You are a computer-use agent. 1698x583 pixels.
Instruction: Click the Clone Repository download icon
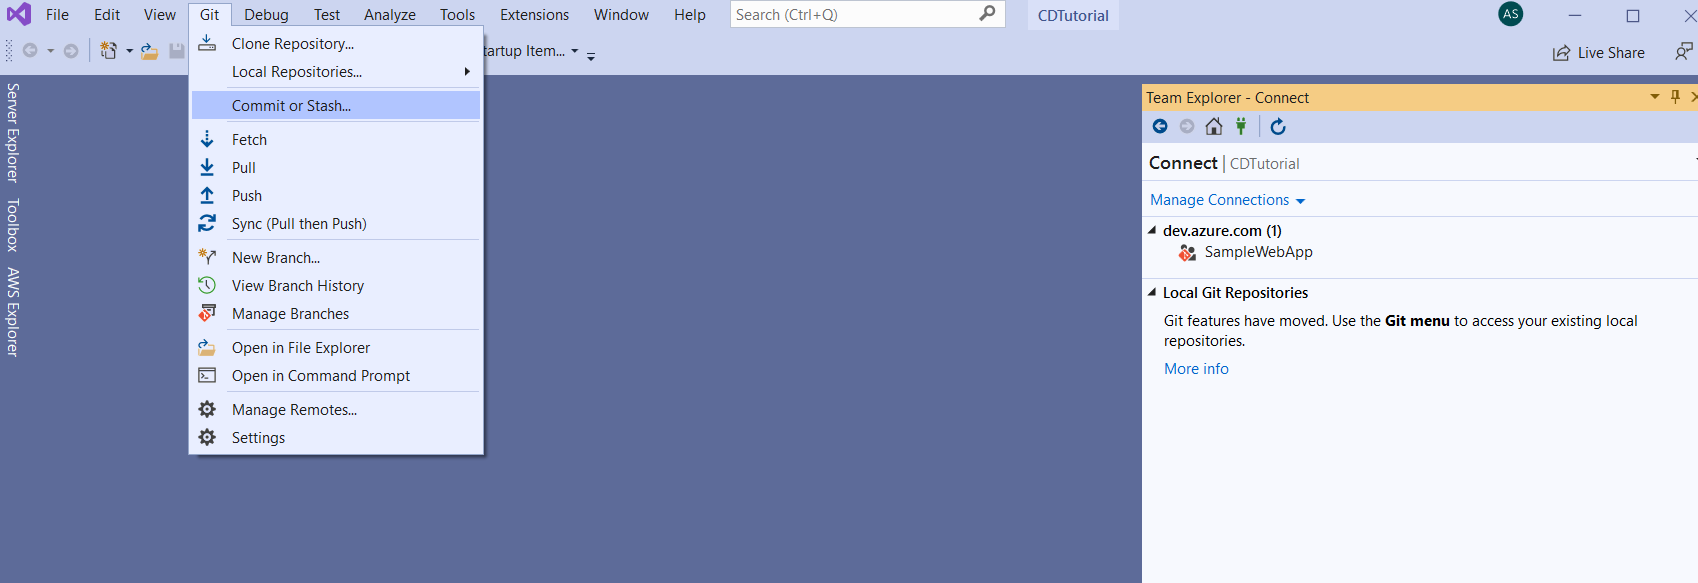pos(207,42)
